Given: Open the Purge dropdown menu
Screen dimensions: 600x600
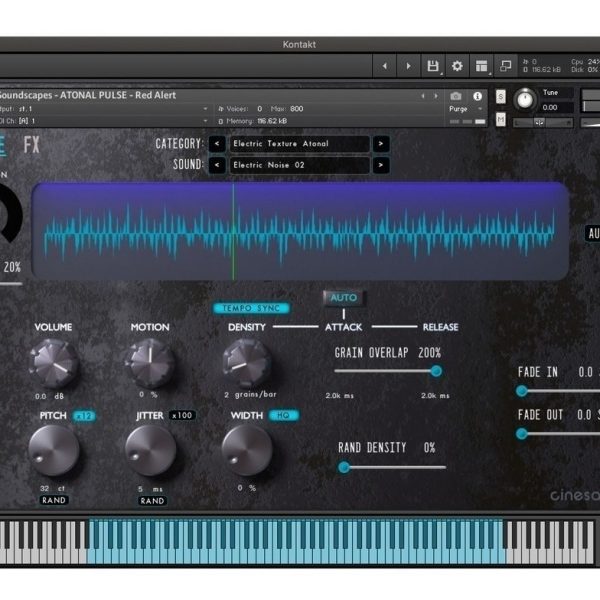Looking at the screenshot, I should (465, 109).
